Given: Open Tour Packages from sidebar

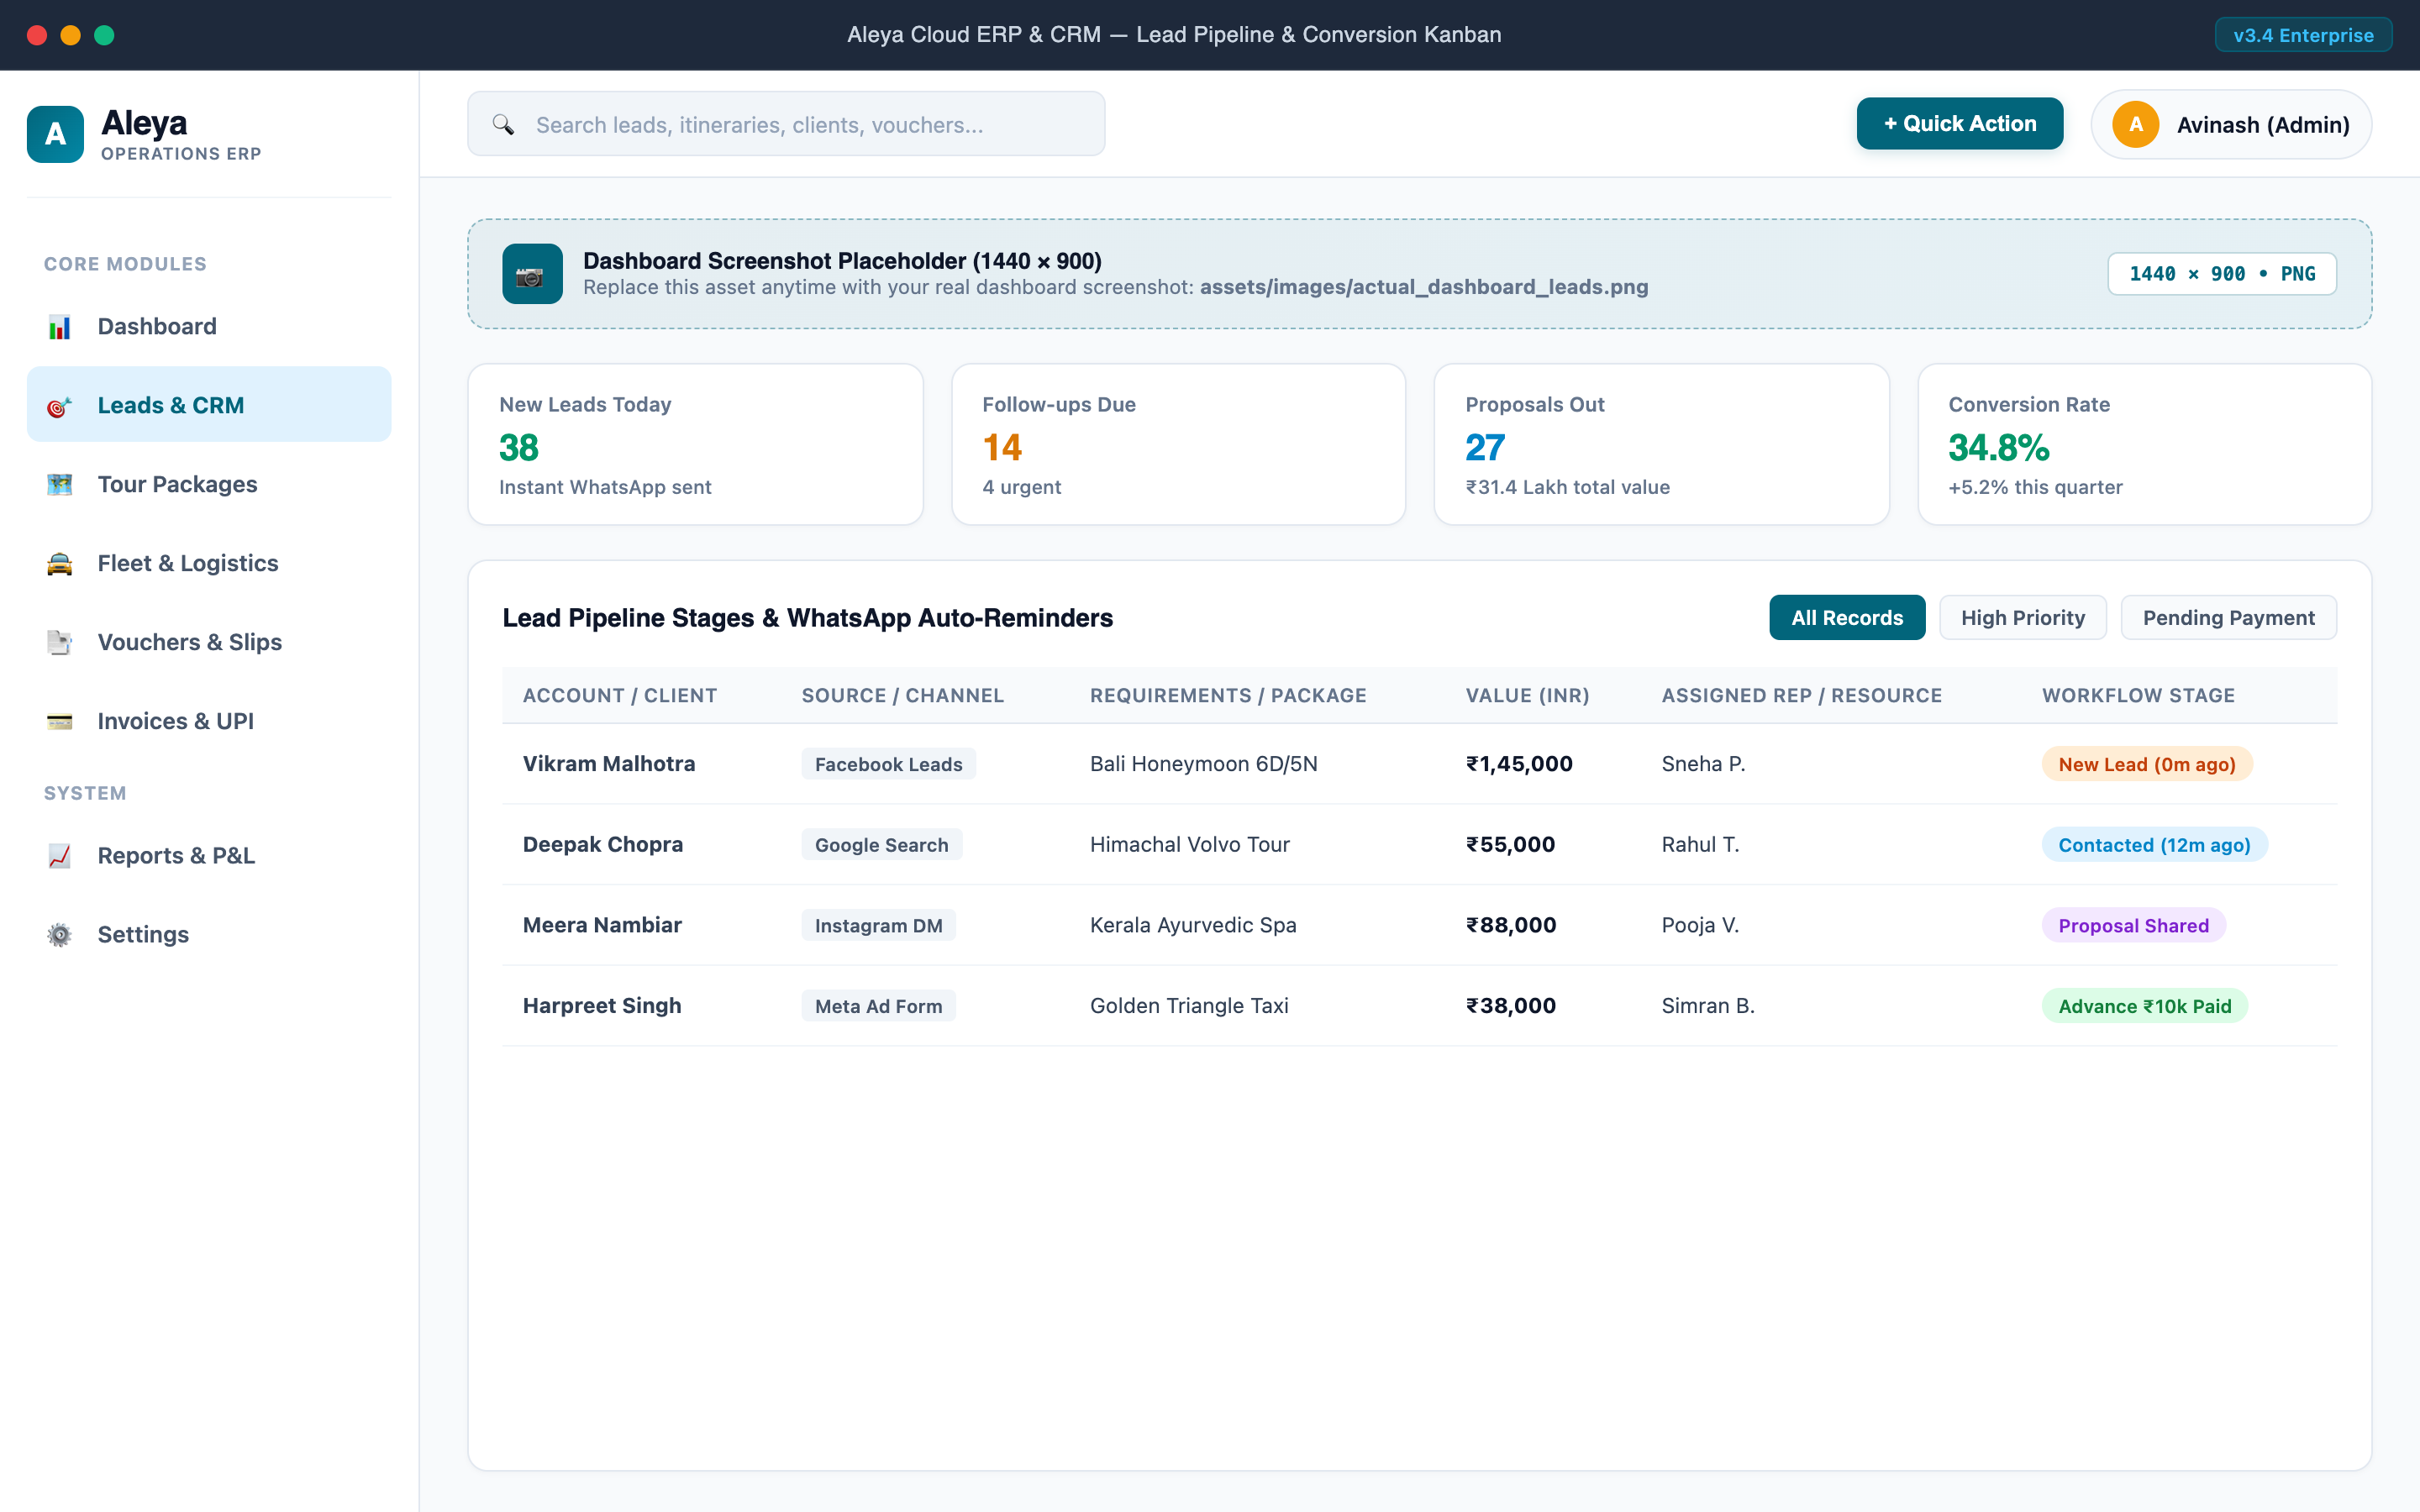Looking at the screenshot, I should pyautogui.click(x=209, y=484).
